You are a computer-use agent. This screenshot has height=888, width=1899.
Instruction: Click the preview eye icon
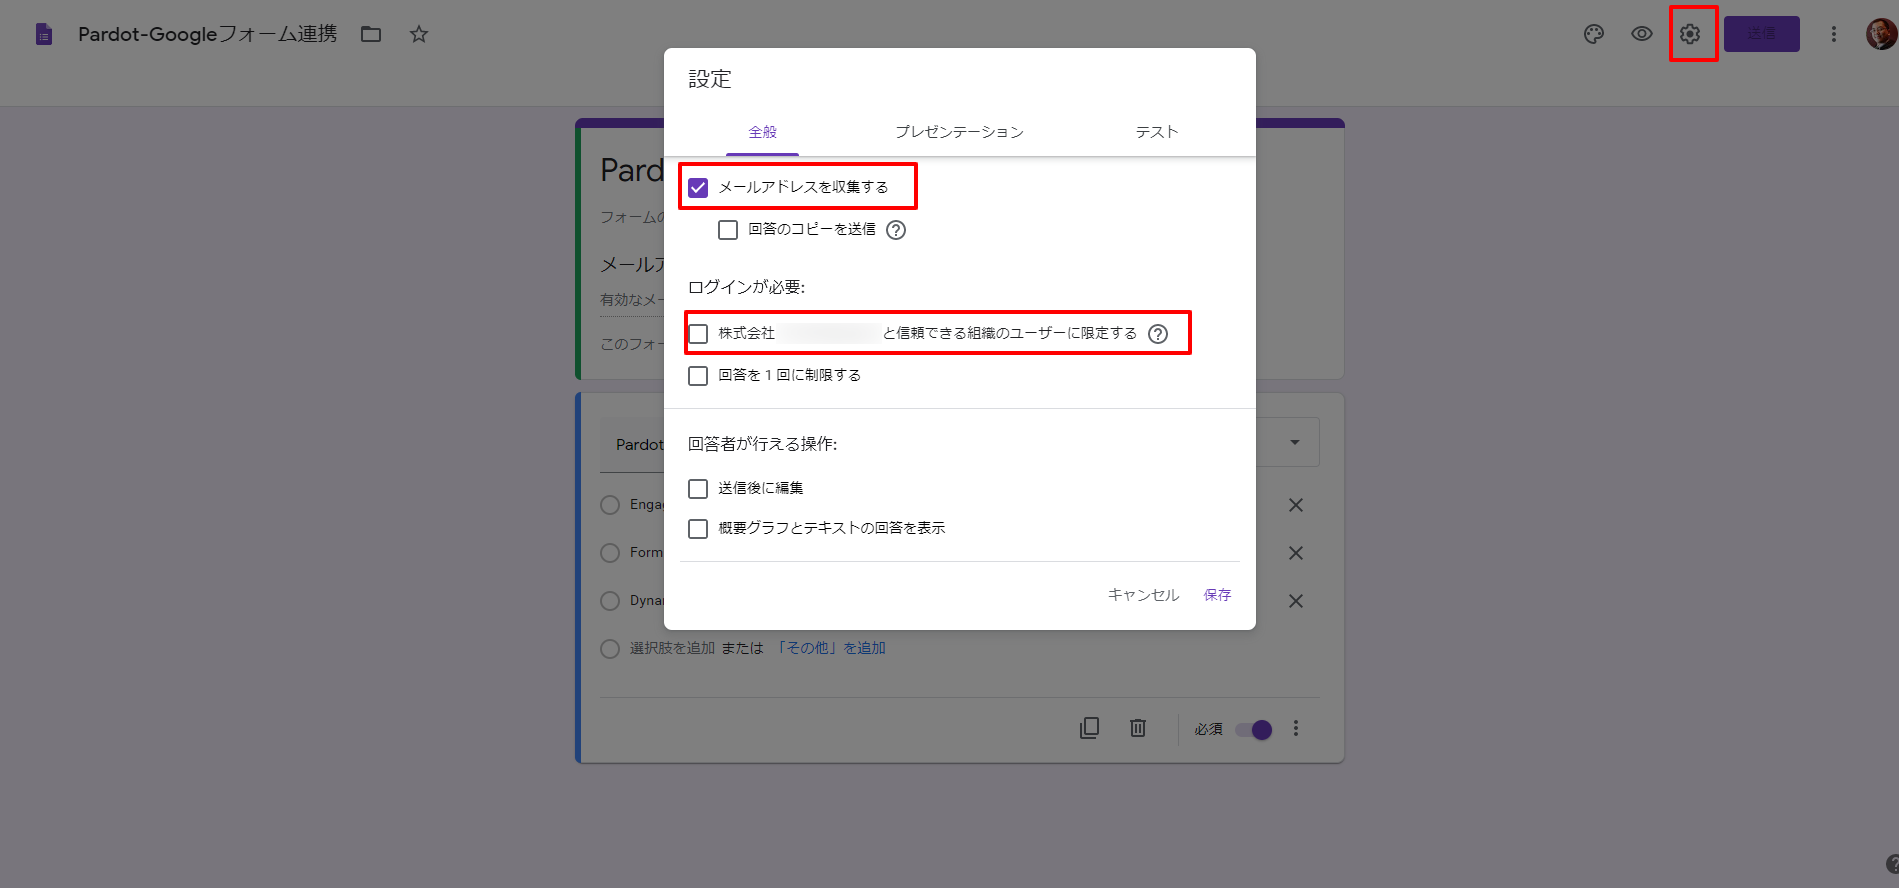tap(1642, 34)
